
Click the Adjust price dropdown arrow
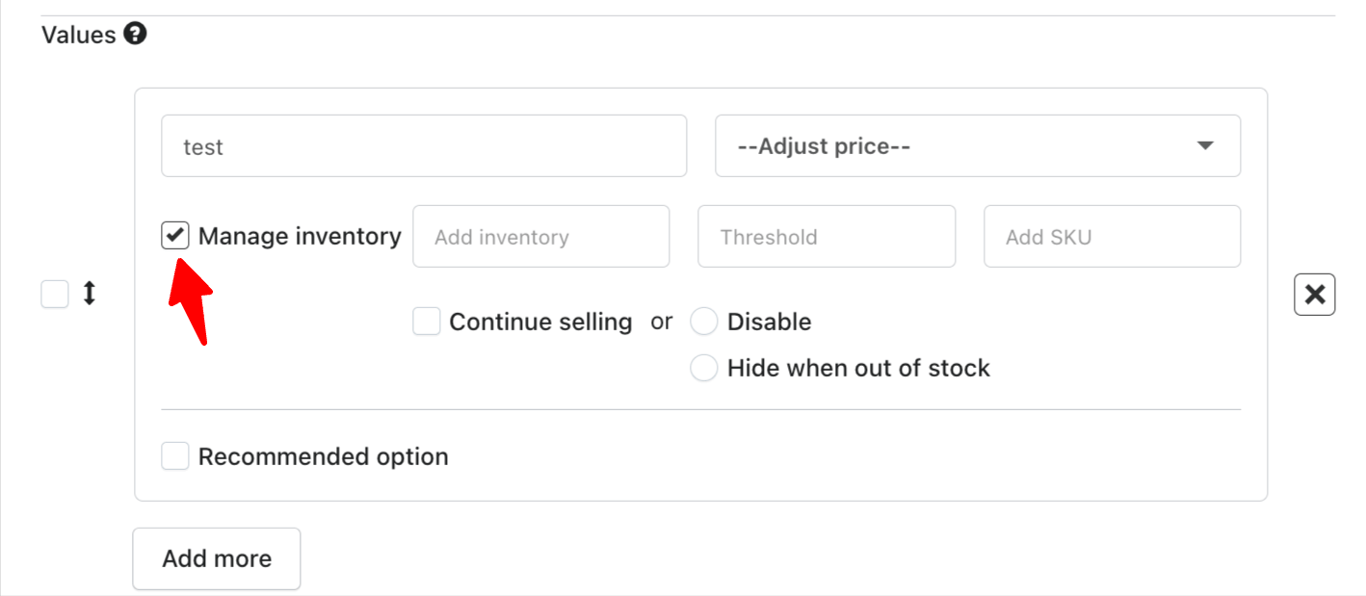pyautogui.click(x=1205, y=146)
